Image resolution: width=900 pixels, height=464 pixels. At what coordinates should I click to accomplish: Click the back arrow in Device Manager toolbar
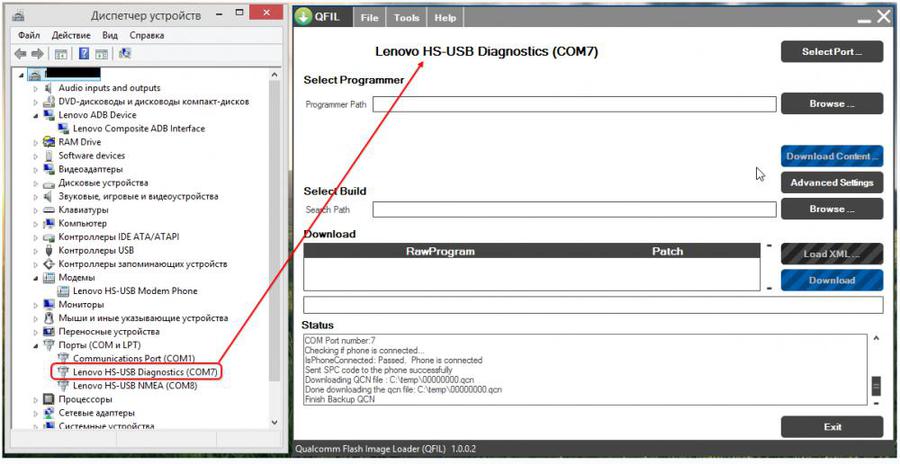click(x=21, y=54)
